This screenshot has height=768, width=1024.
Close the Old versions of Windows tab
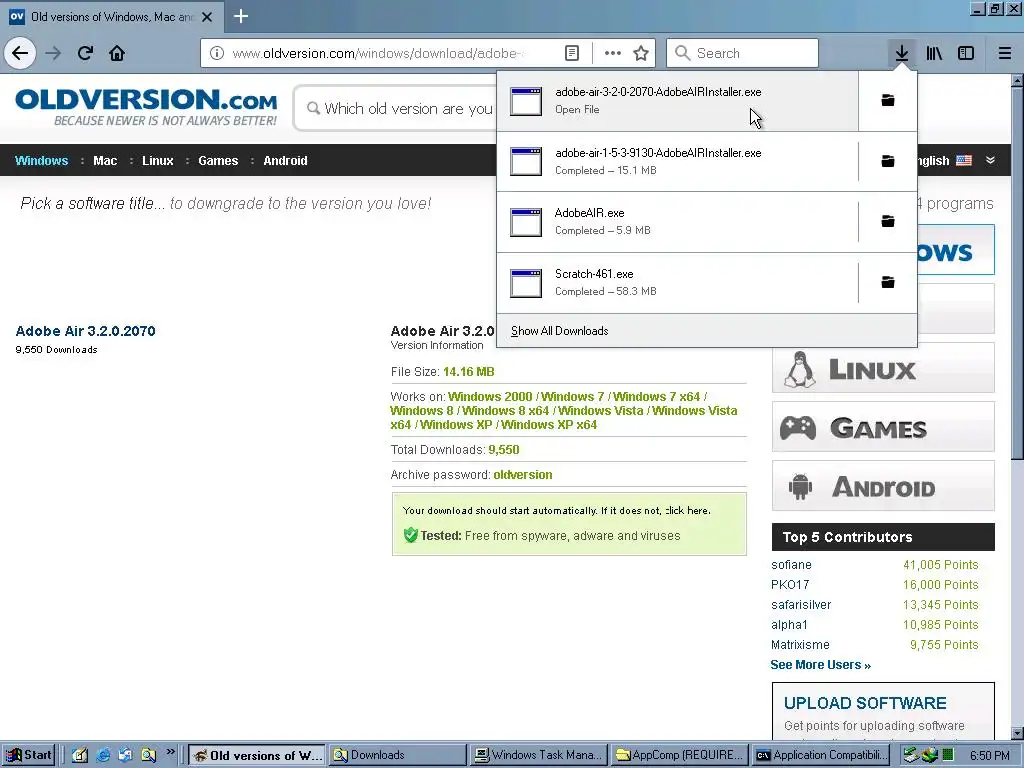click(207, 17)
